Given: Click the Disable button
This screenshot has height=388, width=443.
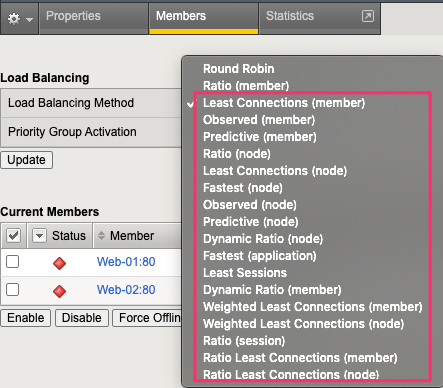Looking at the screenshot, I should click(82, 318).
